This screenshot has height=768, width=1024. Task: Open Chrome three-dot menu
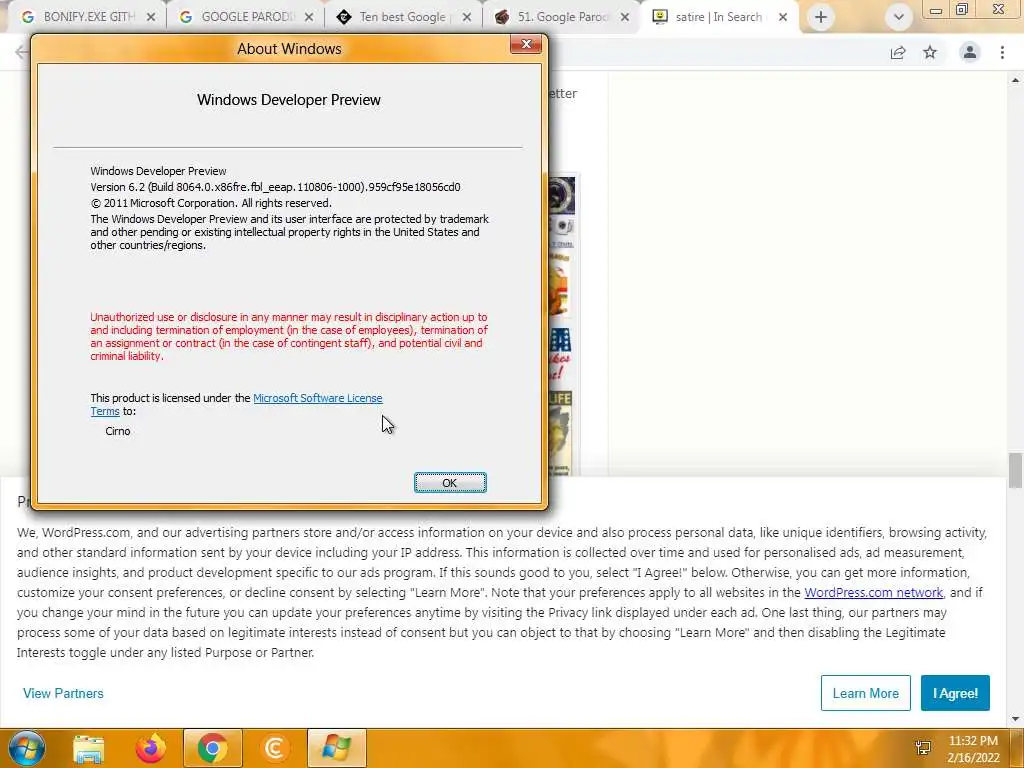click(1002, 52)
